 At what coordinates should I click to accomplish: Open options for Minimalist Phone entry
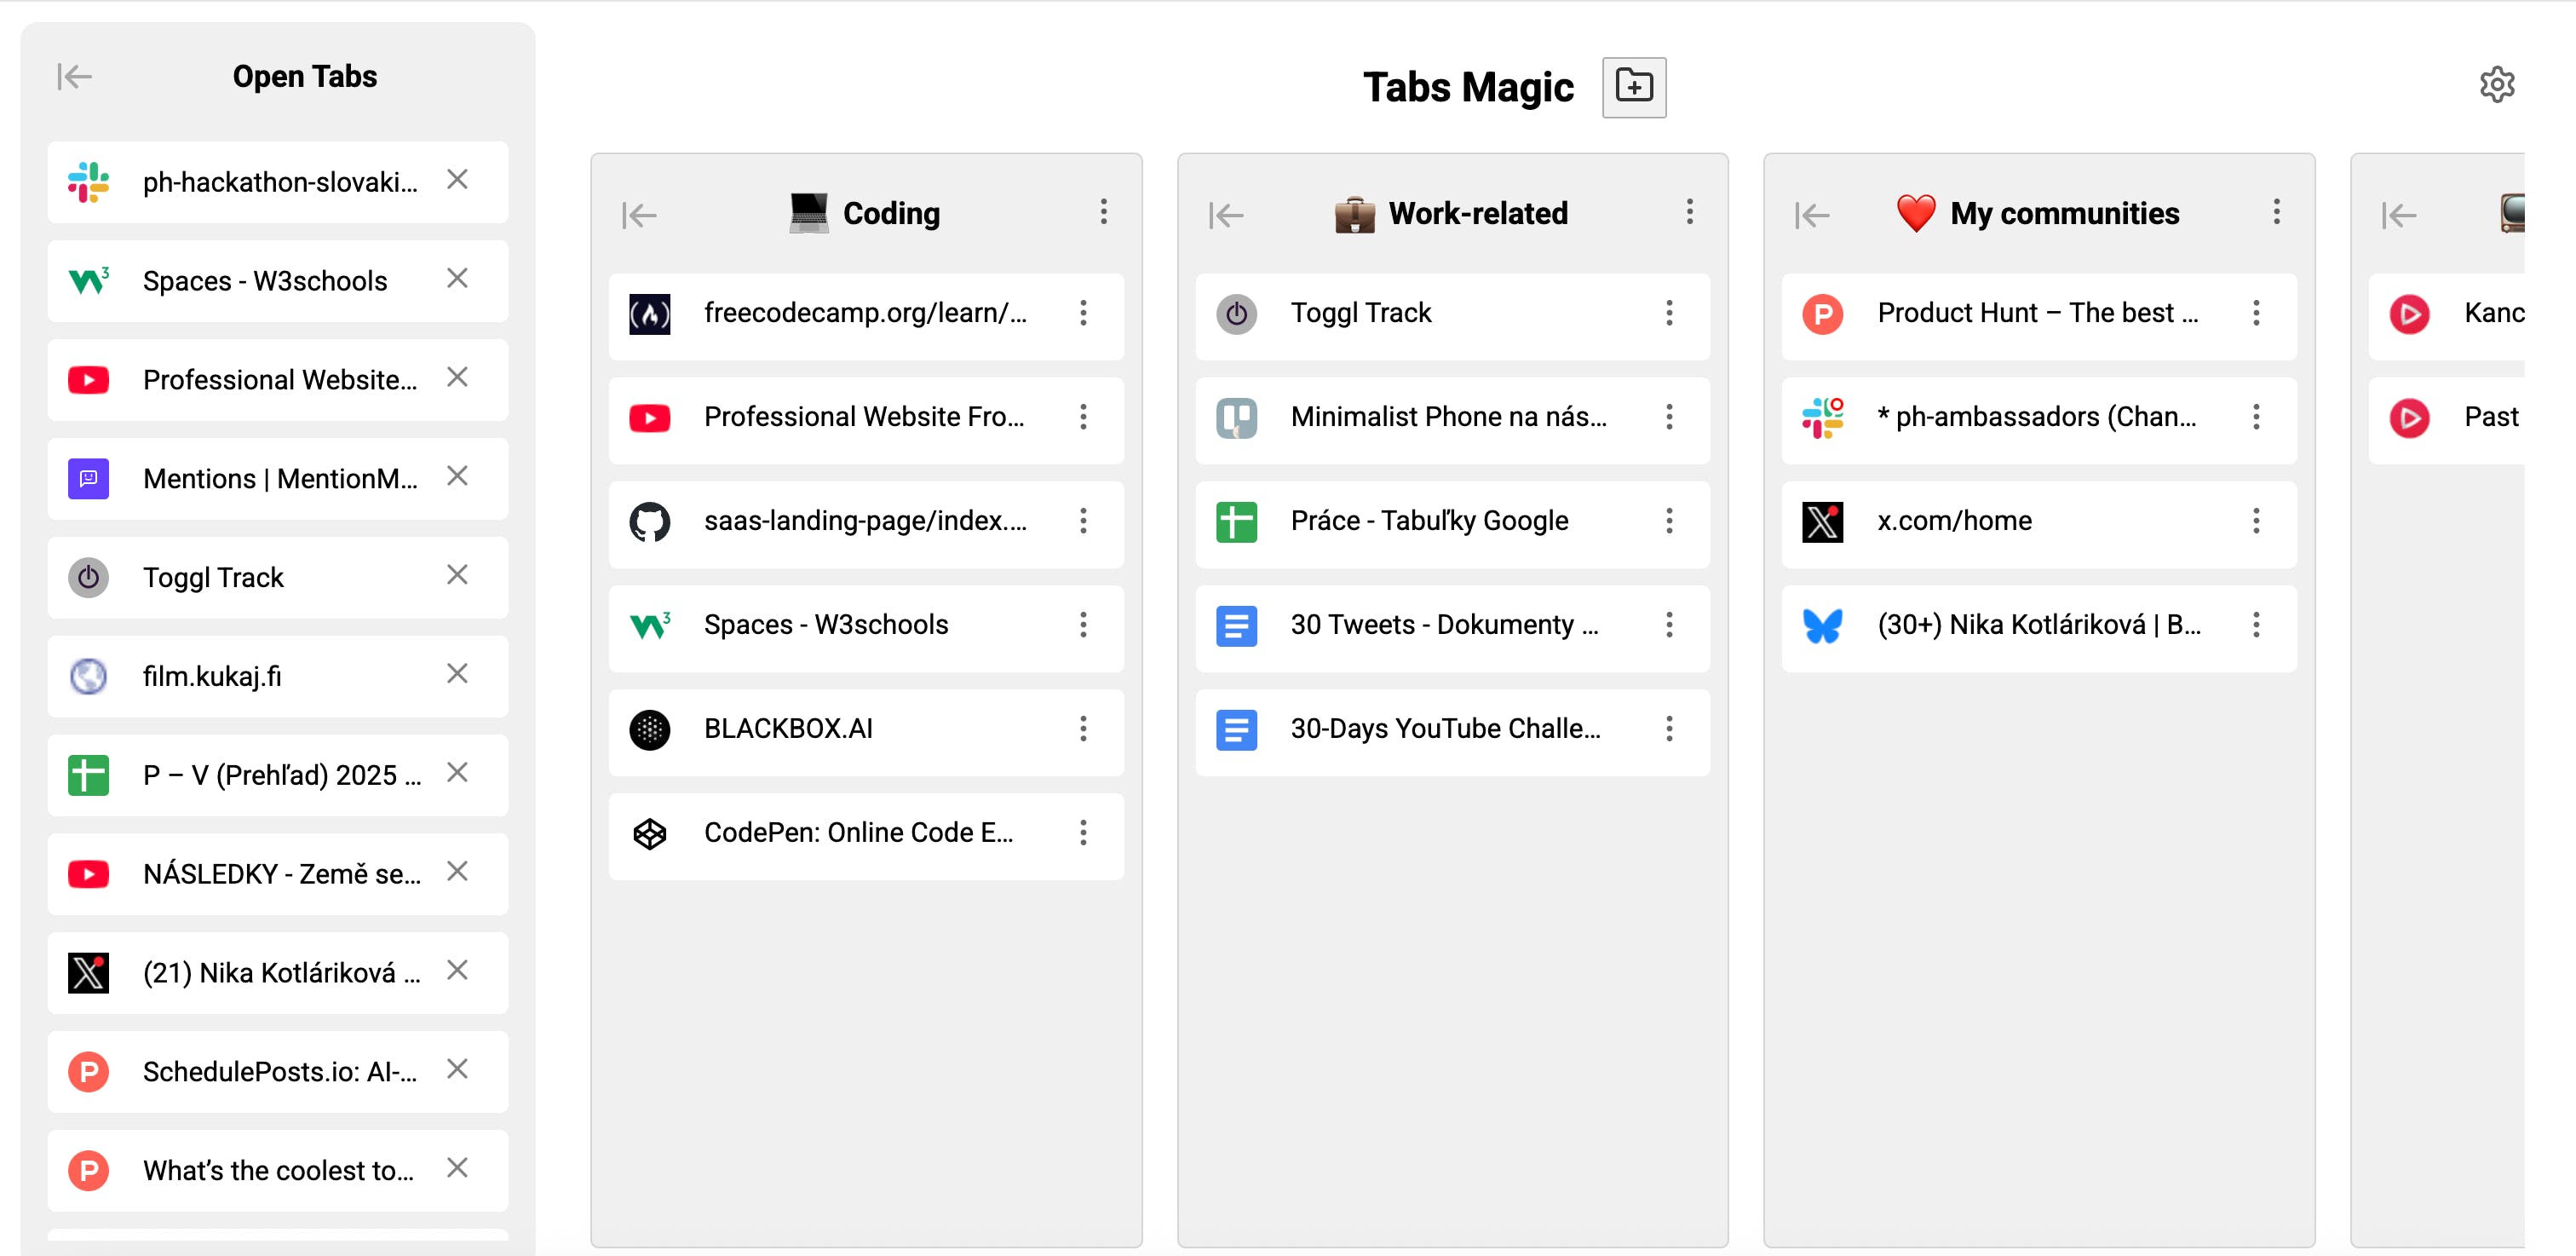[x=1669, y=417]
